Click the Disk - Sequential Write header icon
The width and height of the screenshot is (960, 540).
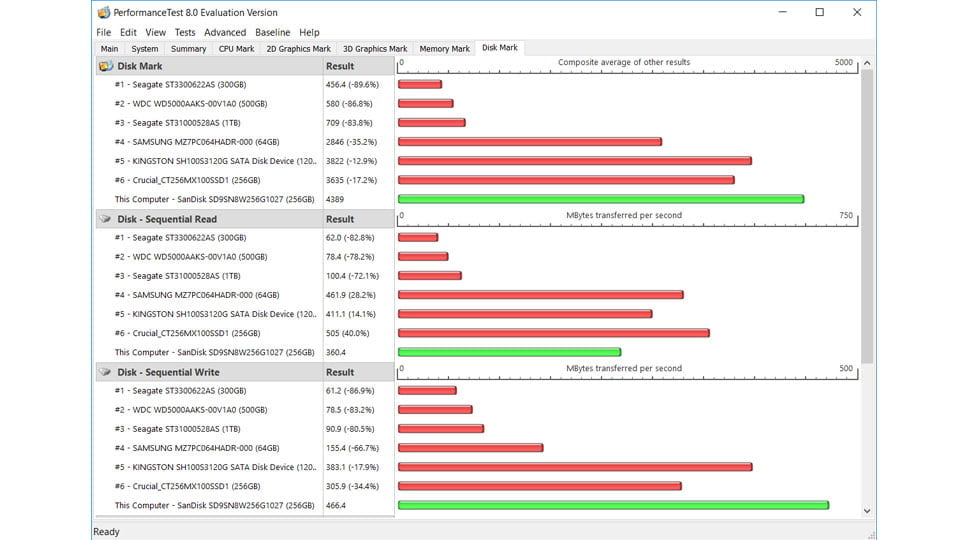[105, 372]
